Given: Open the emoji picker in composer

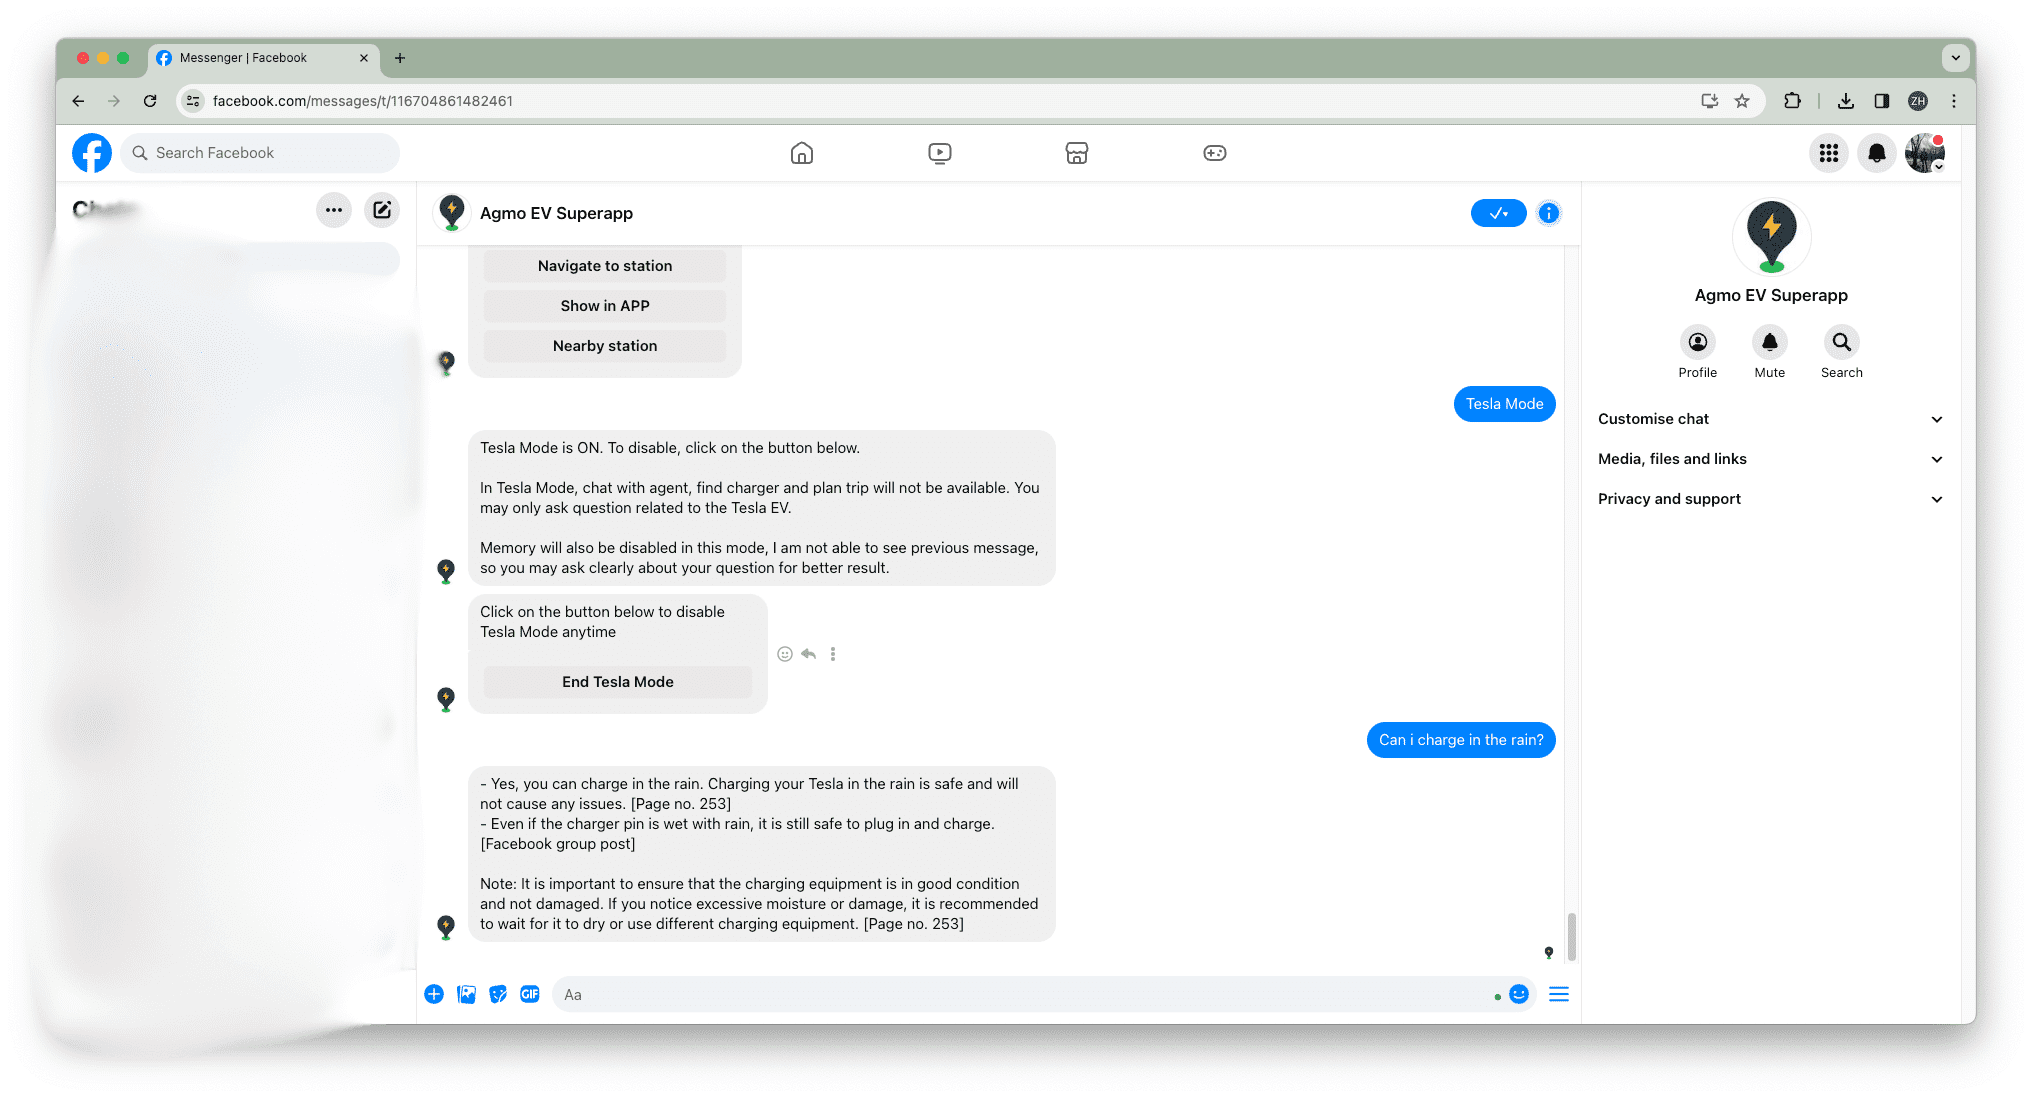Looking at the screenshot, I should (x=1519, y=994).
